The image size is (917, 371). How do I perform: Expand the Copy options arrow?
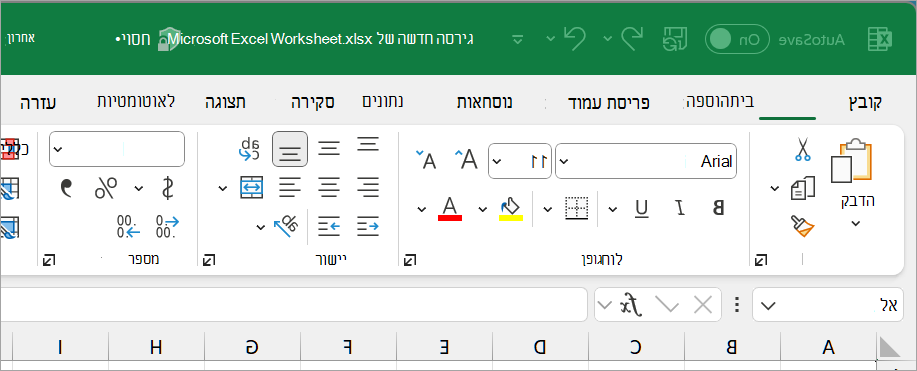tap(774, 188)
